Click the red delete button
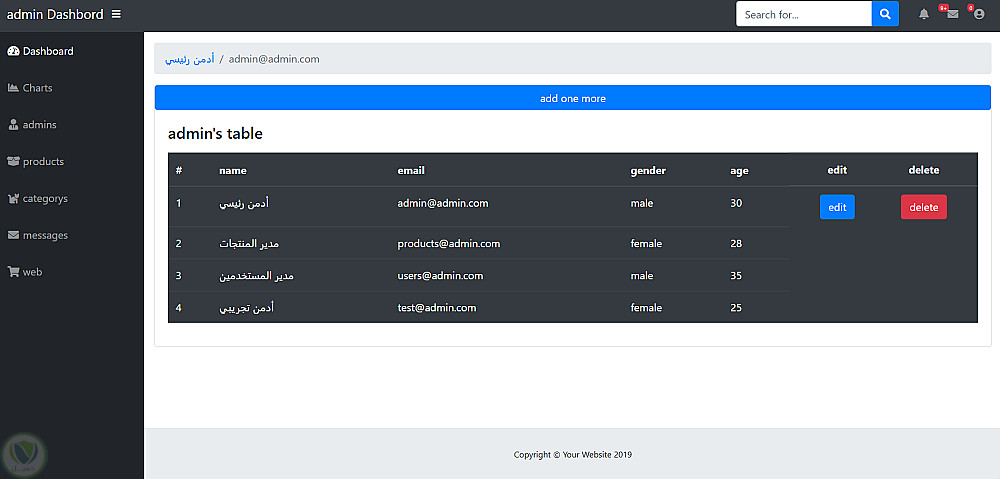This screenshot has width=1000, height=479. 923,207
